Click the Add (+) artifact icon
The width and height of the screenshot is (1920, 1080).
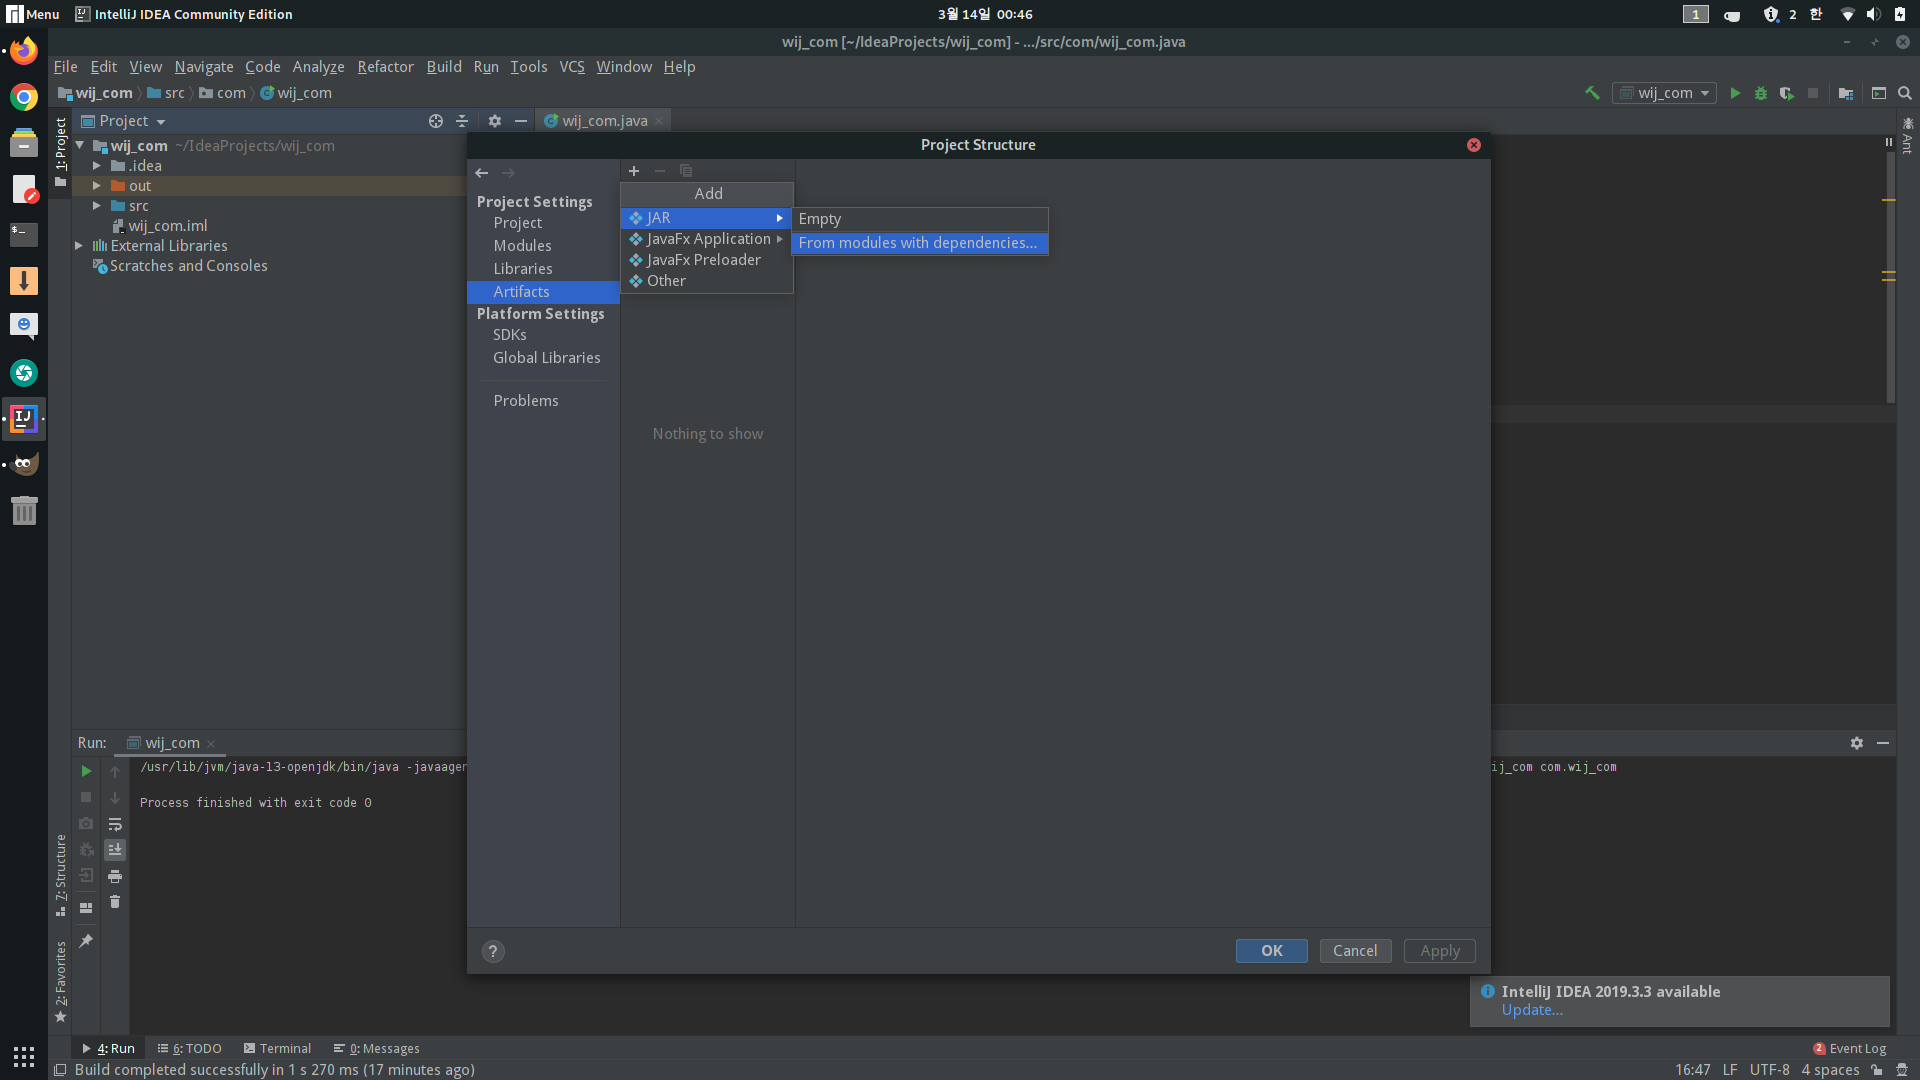tap(634, 171)
